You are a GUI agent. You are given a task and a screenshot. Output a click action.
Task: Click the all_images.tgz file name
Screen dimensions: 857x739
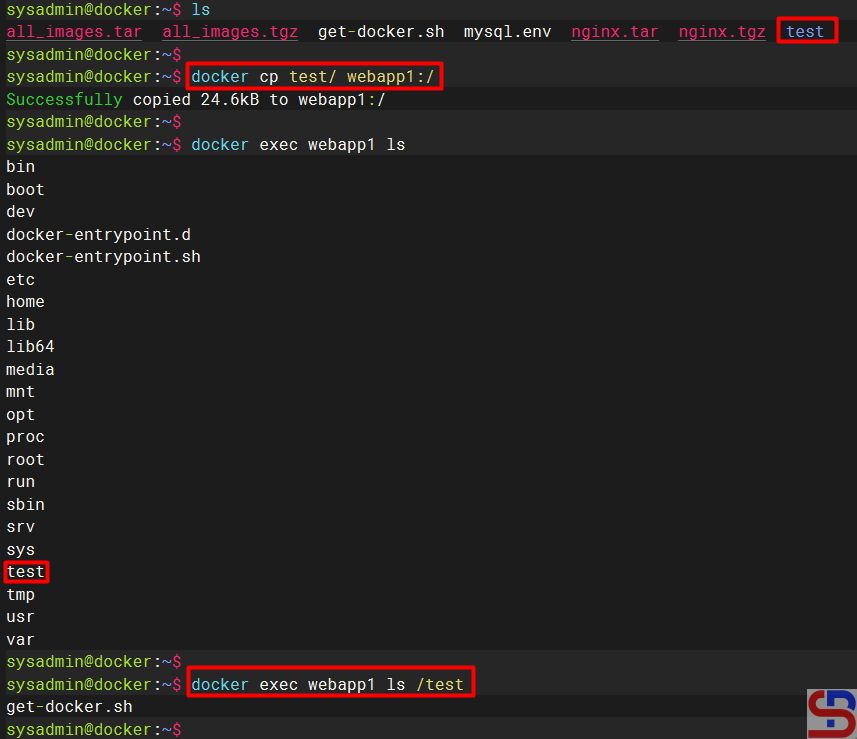tap(230, 32)
